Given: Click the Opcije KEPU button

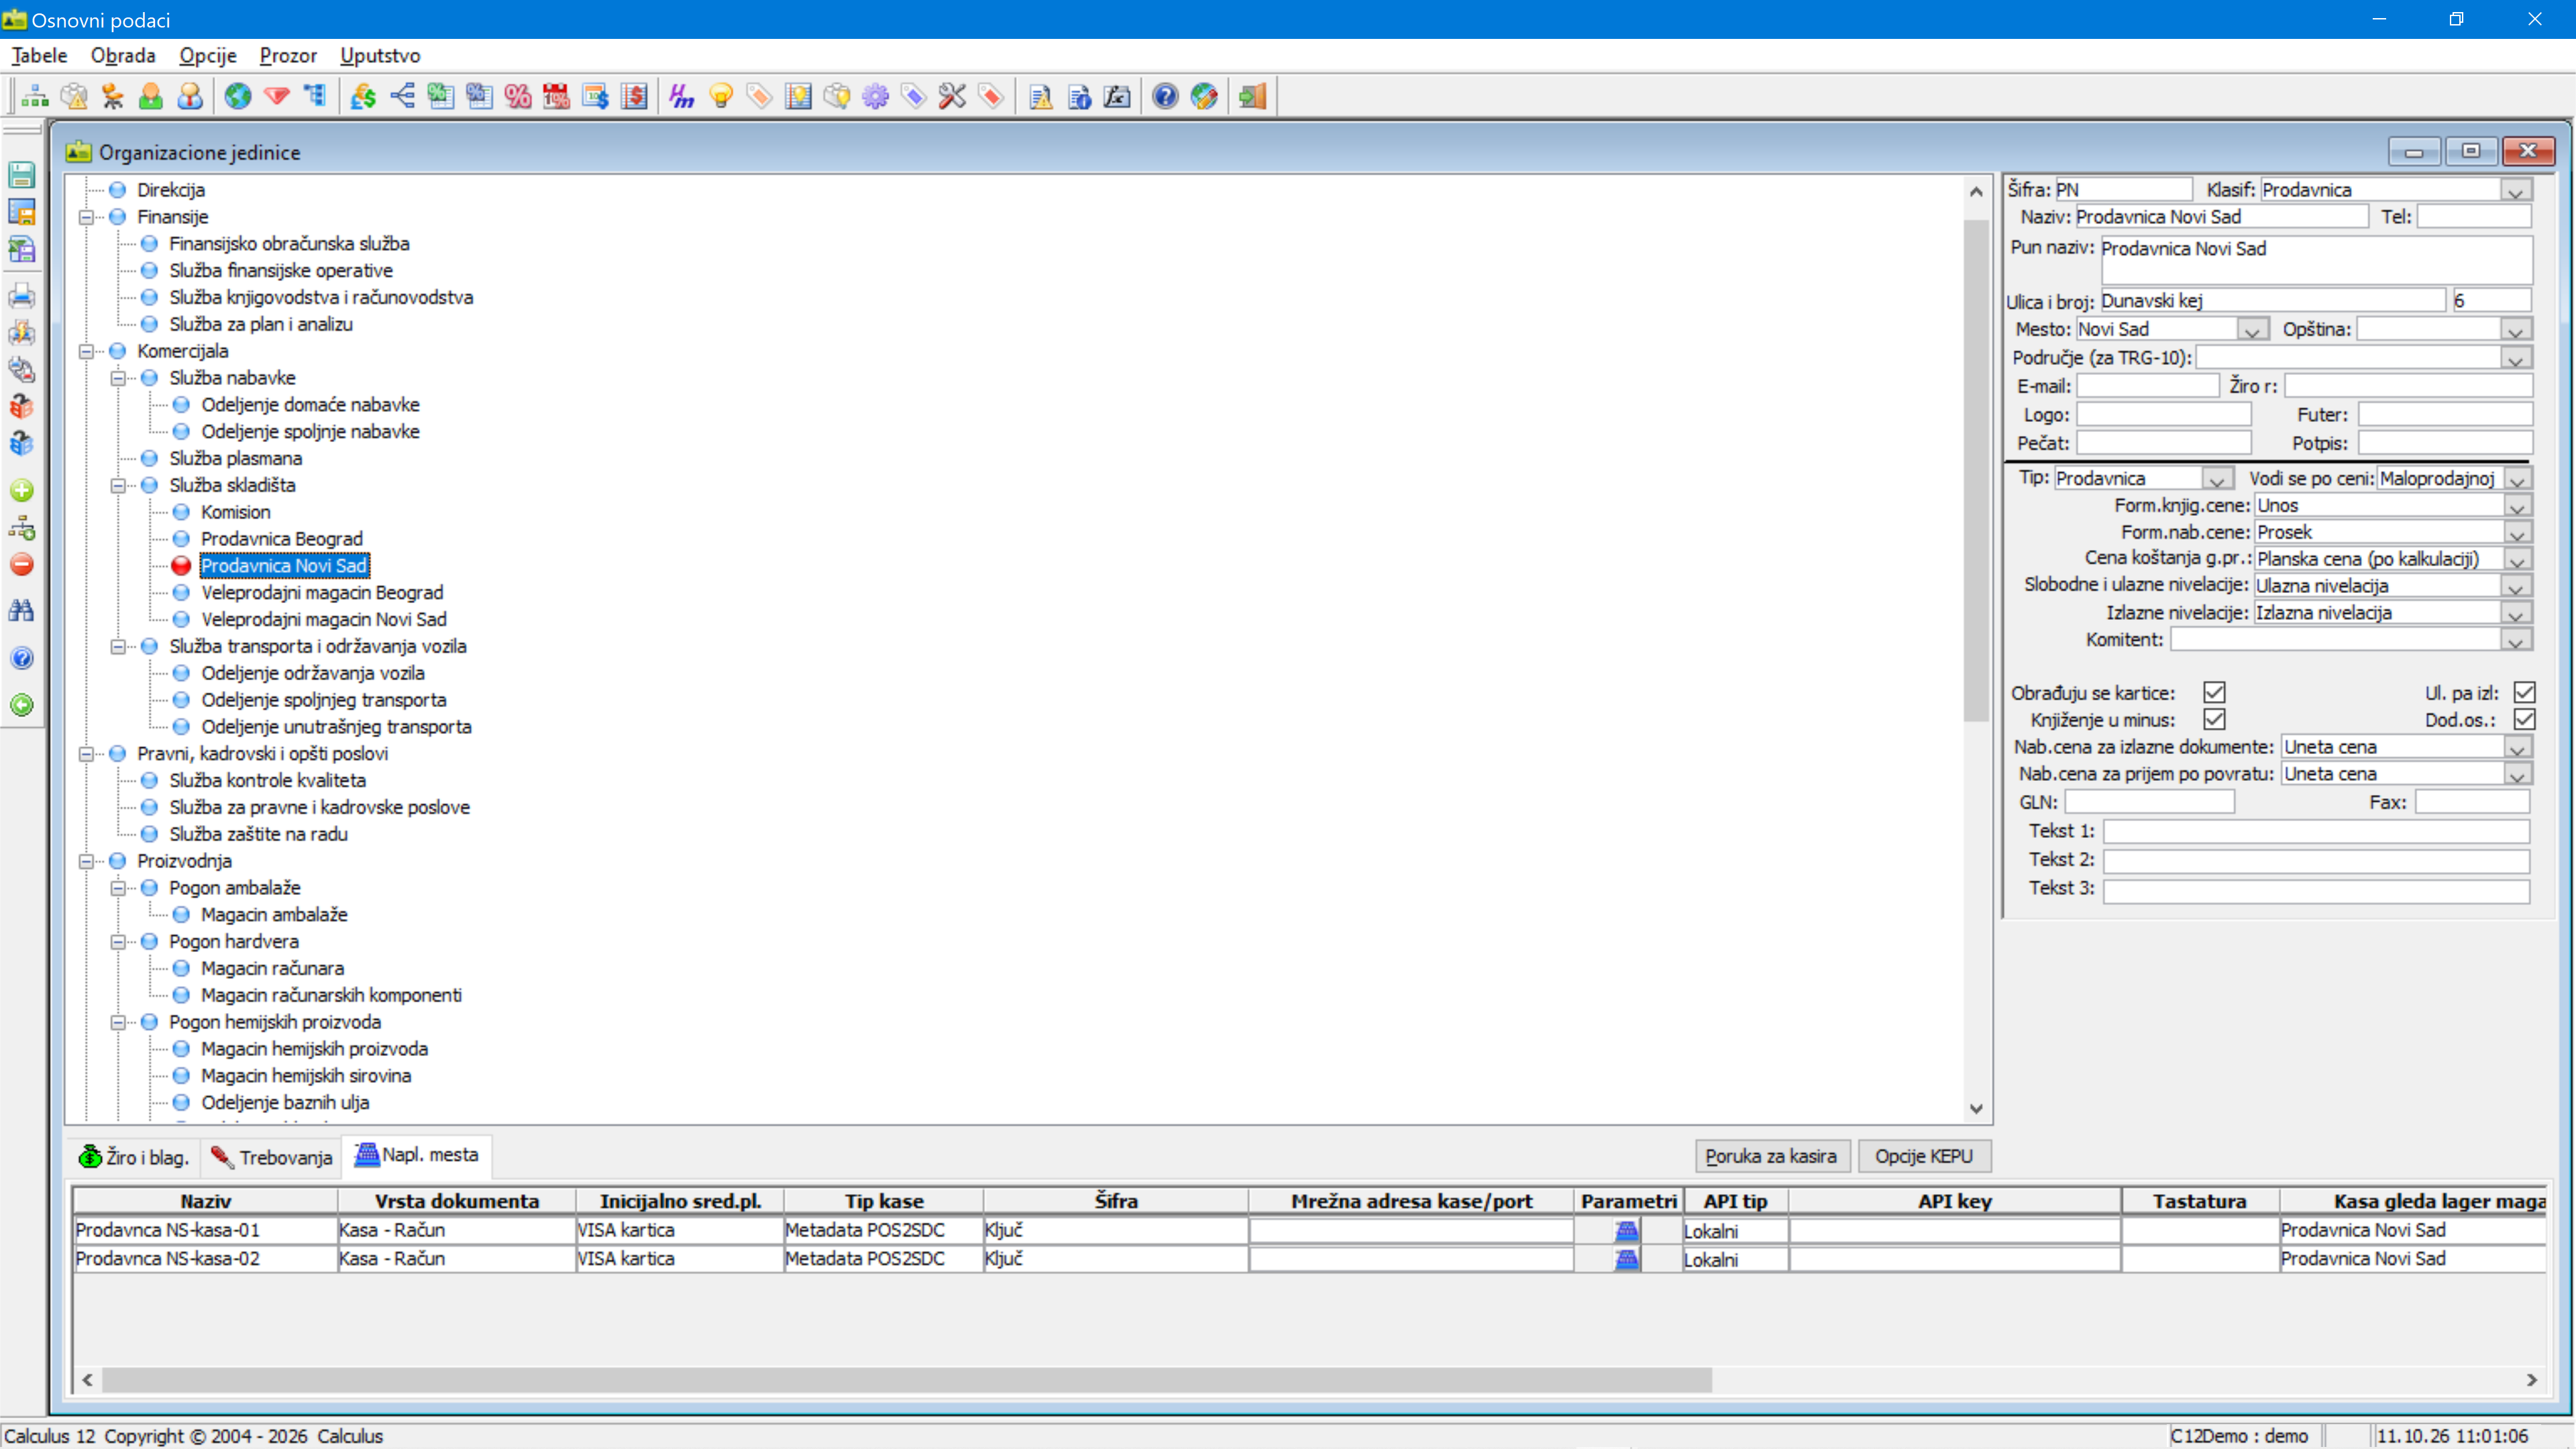Looking at the screenshot, I should pos(1924,1156).
